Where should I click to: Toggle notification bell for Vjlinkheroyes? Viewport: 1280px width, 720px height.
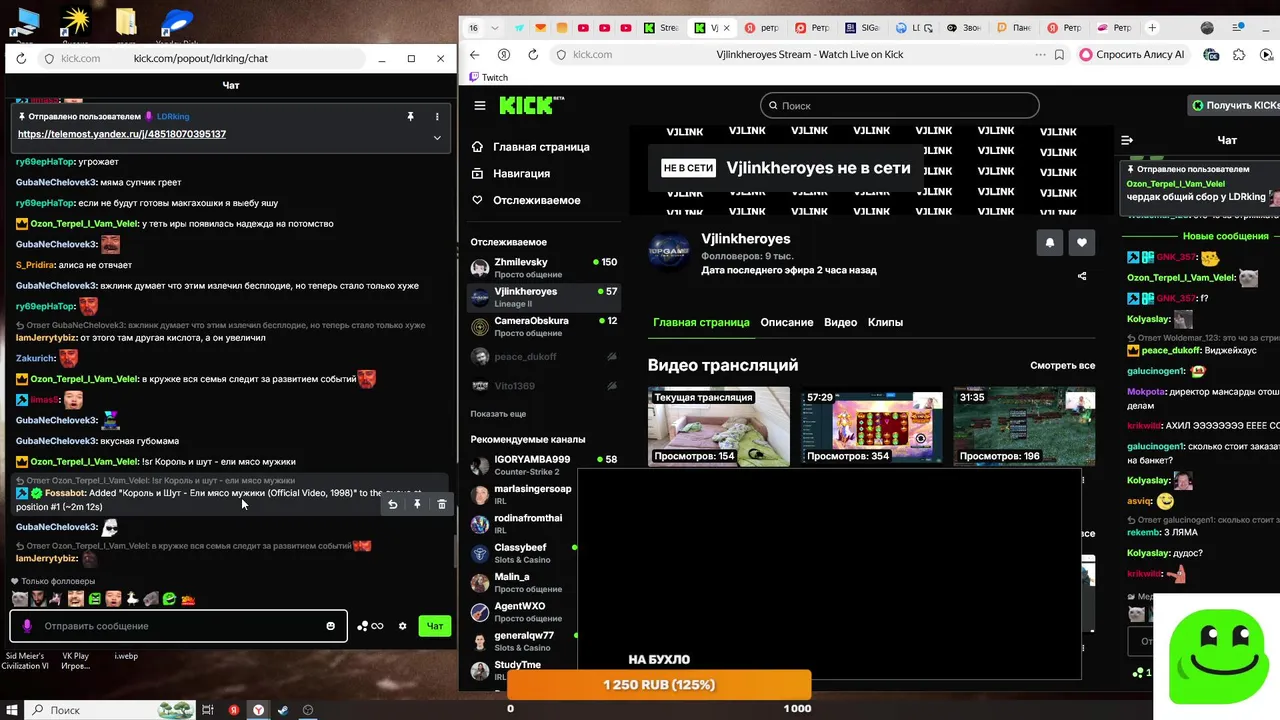coord(1050,243)
